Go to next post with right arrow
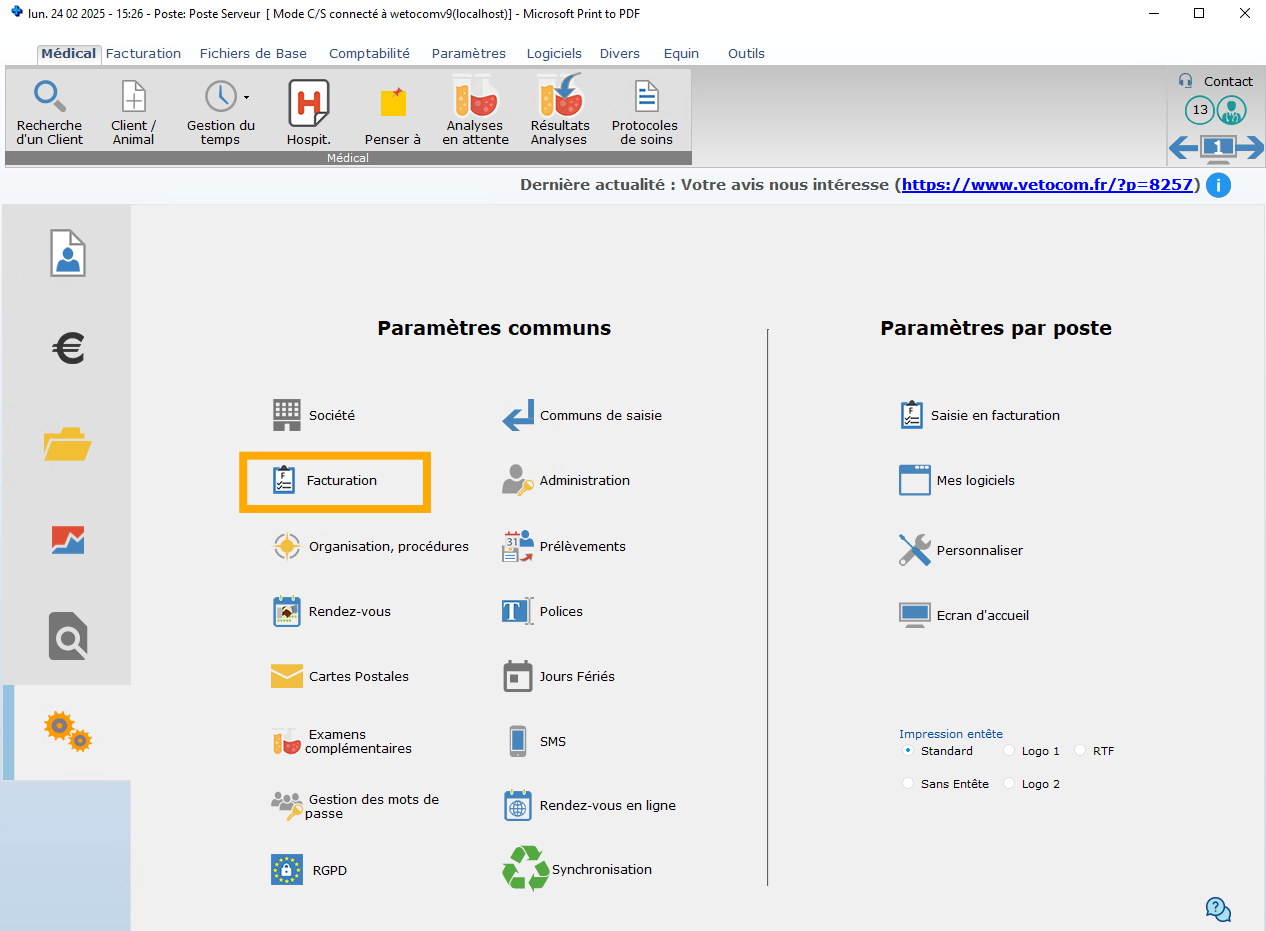 click(x=1250, y=148)
